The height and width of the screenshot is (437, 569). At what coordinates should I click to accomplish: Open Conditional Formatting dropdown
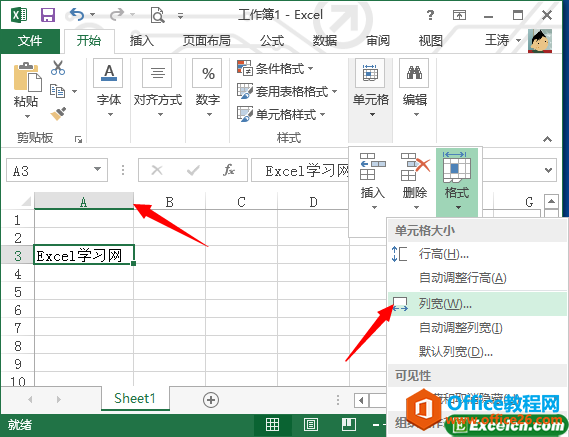[x=275, y=68]
